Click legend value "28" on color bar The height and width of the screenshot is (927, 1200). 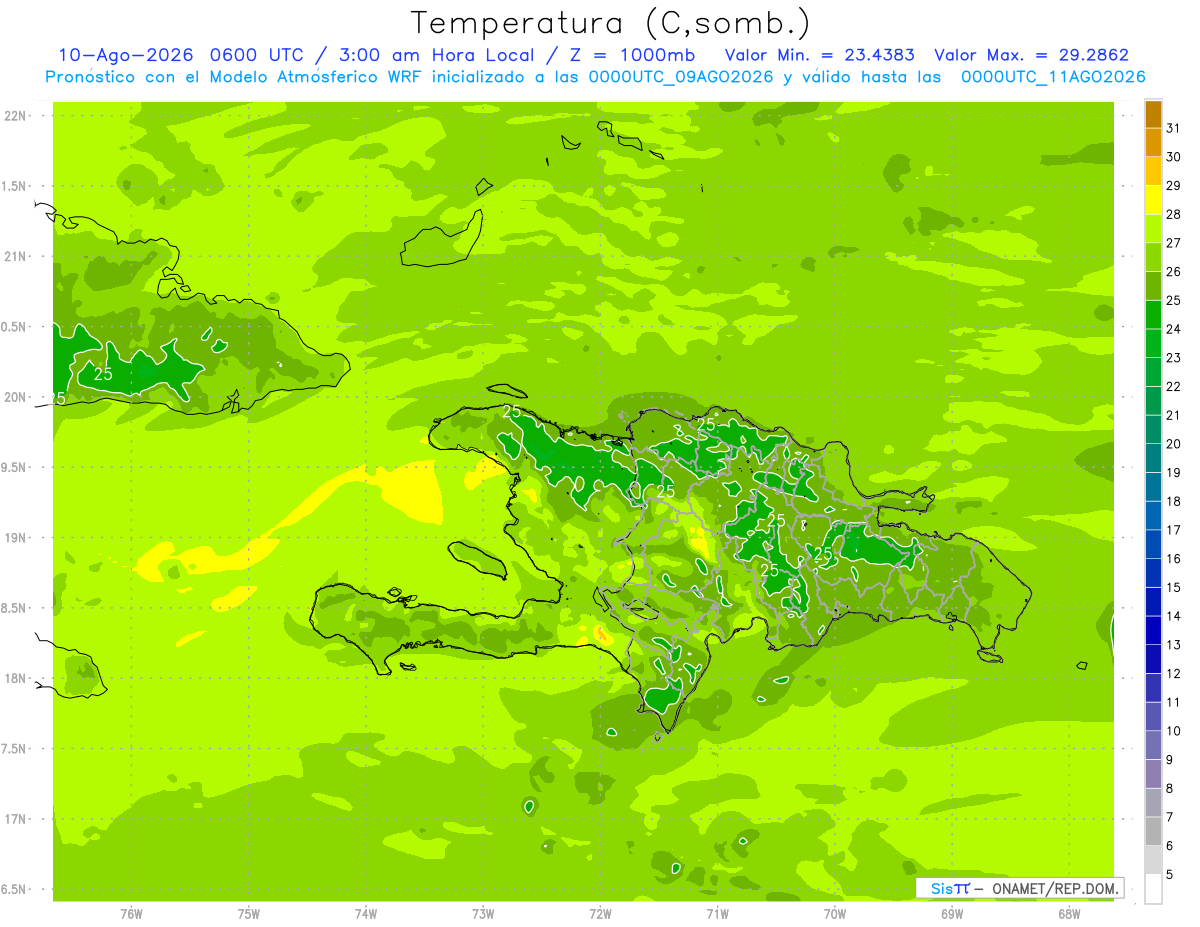[1174, 215]
